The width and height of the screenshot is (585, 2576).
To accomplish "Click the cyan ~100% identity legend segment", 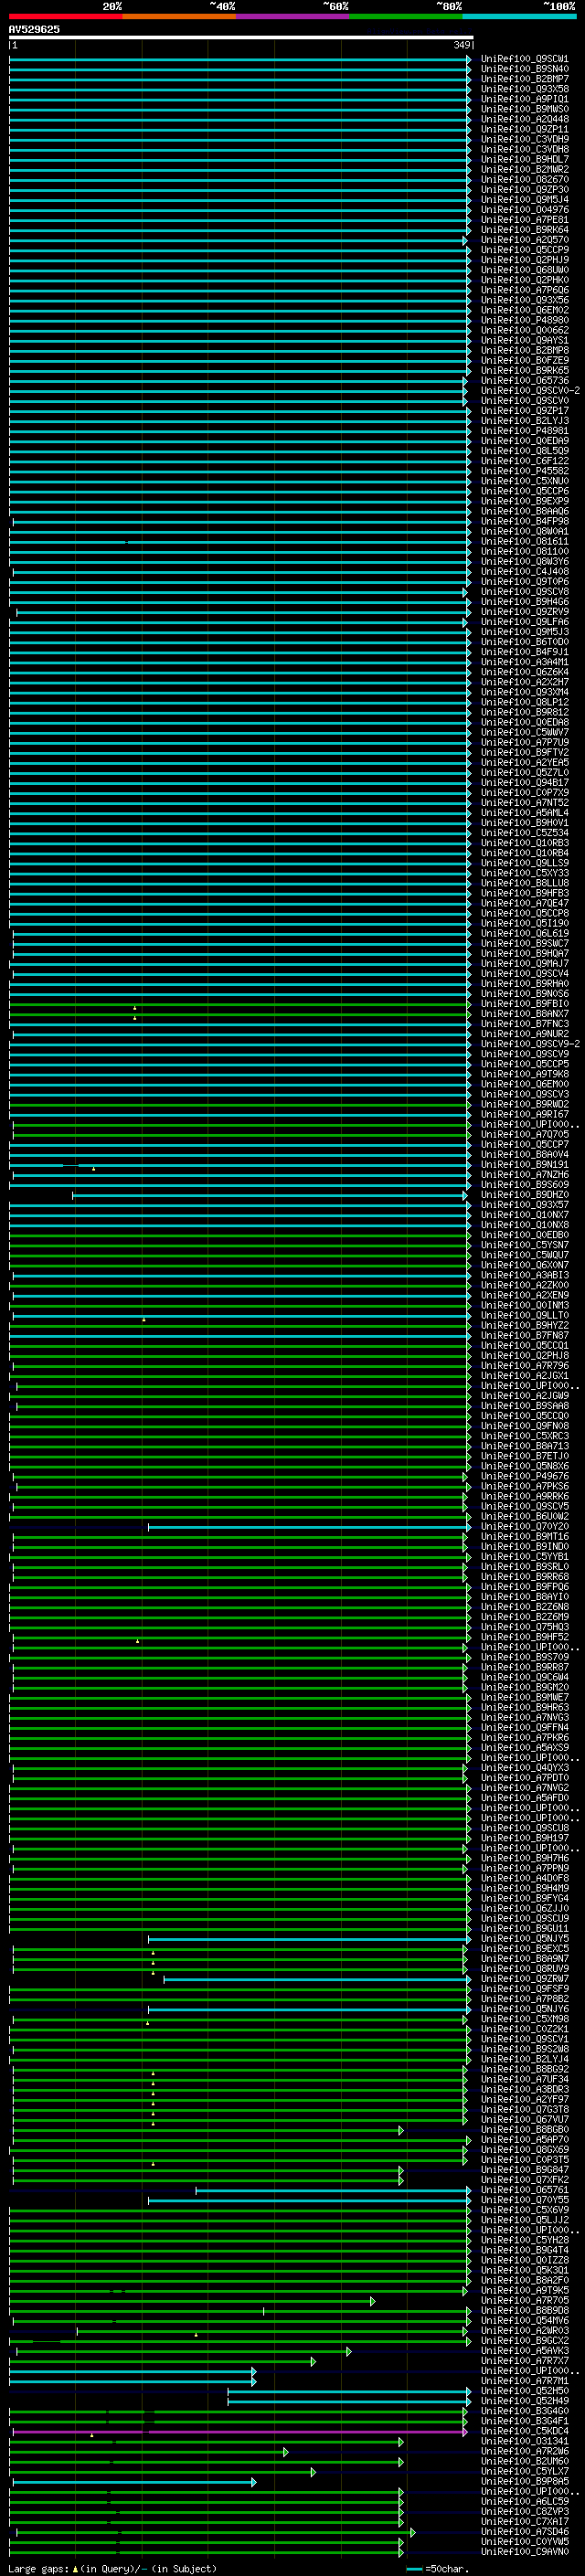I will tap(519, 16).
